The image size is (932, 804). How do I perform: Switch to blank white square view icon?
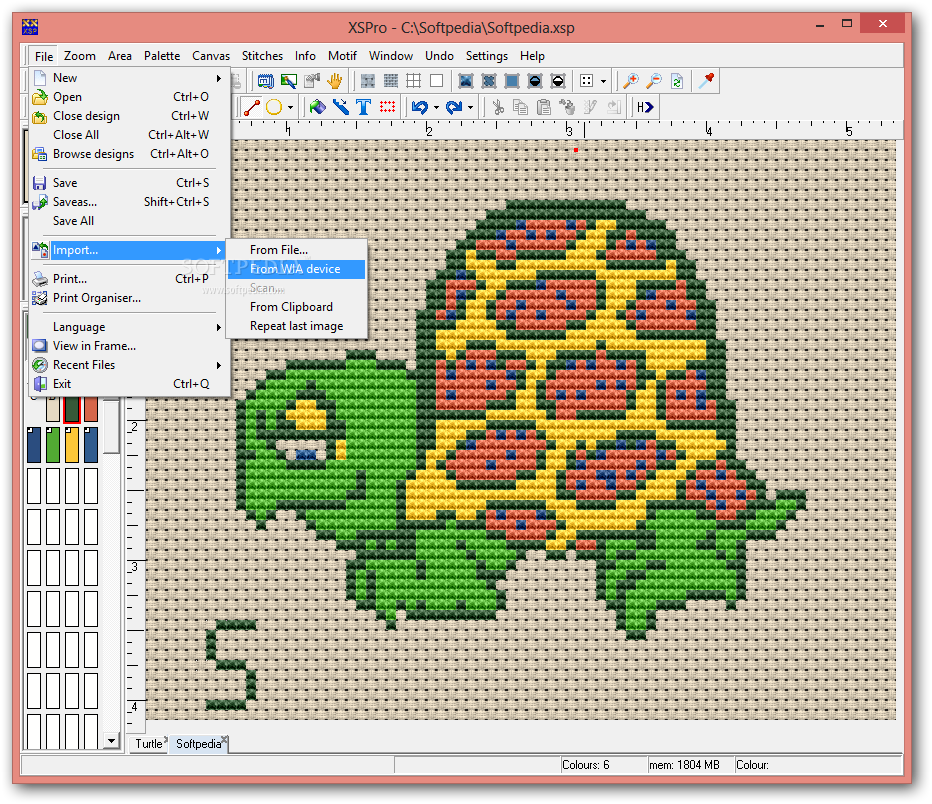[x=437, y=81]
